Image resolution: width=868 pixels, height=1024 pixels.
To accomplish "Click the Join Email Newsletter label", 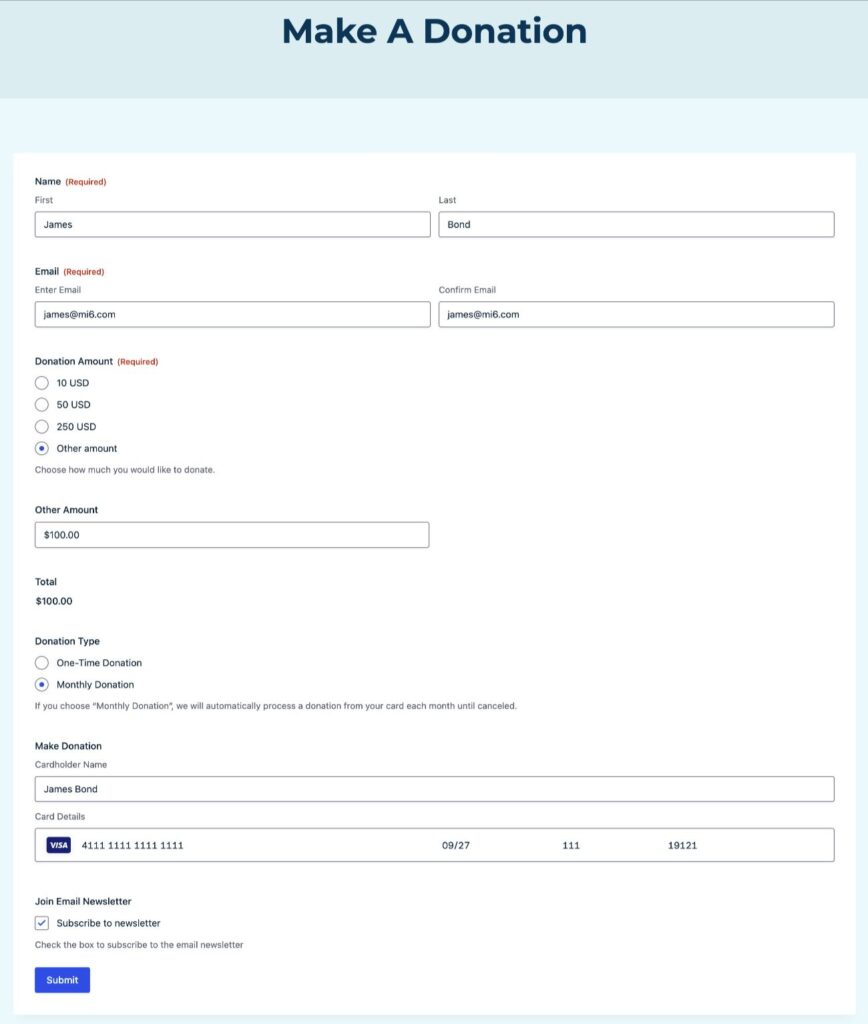I will [83, 901].
